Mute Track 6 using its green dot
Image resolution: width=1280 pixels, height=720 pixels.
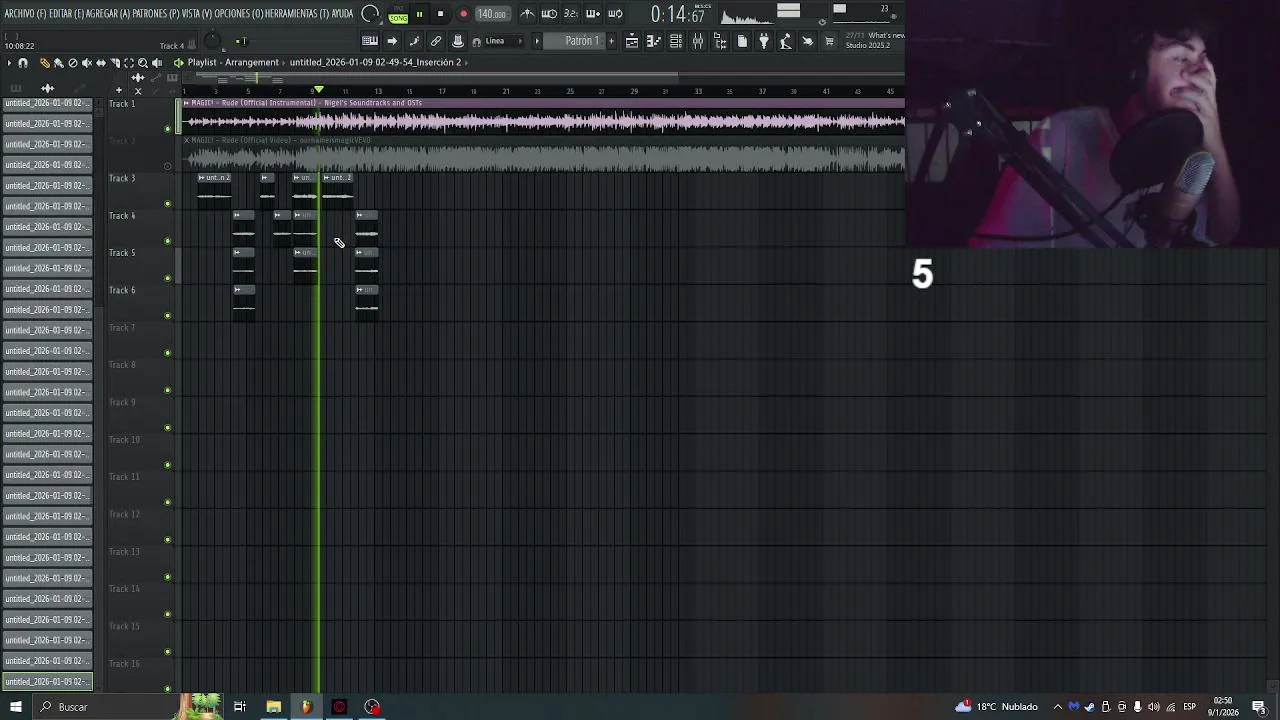pos(168,316)
